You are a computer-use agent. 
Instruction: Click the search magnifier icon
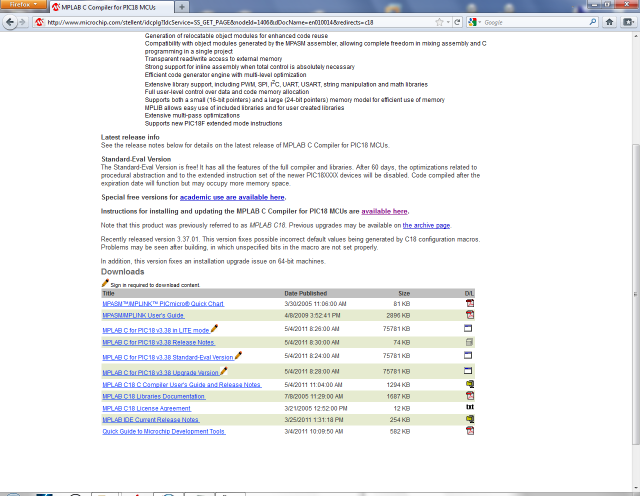[593, 22]
